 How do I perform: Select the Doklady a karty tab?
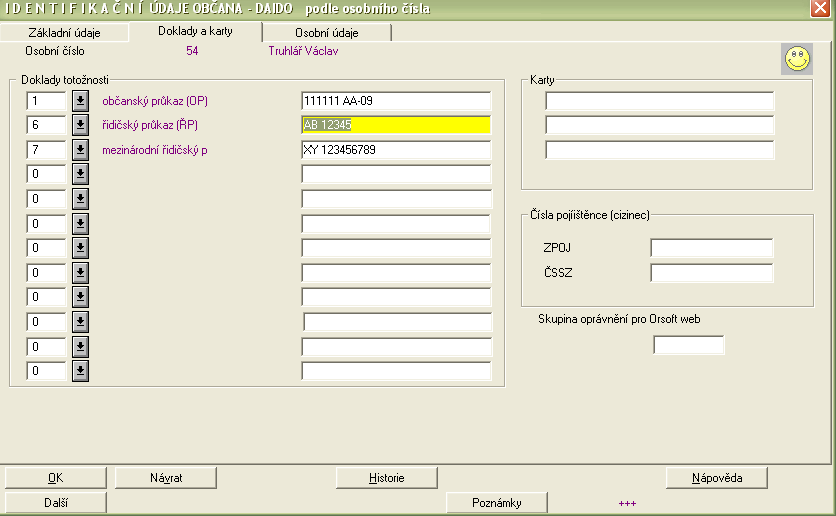[195, 31]
